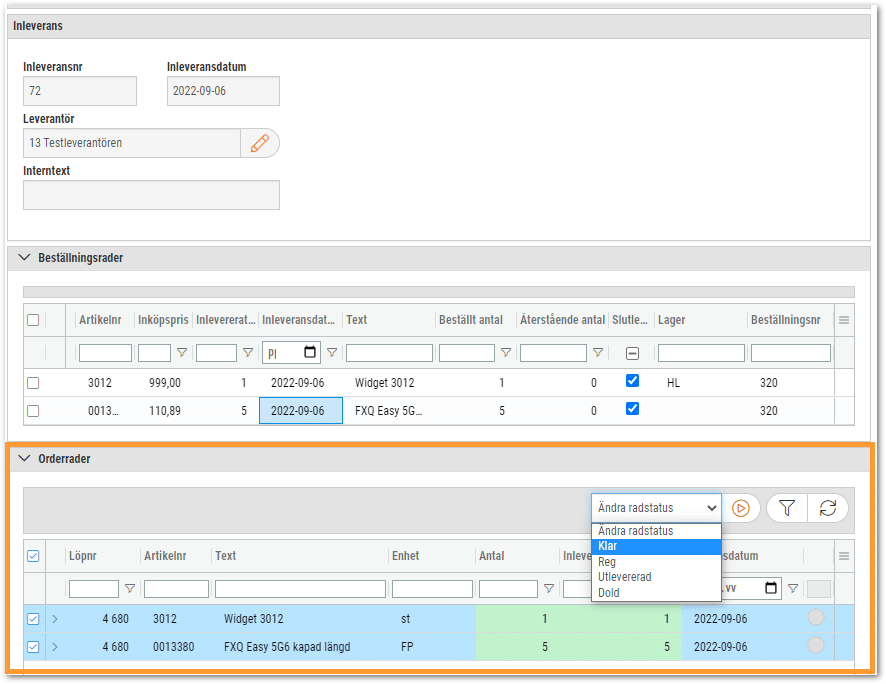Click the Inleveransnr field showing 72
This screenshot has height=684, width=886.
click(80, 91)
